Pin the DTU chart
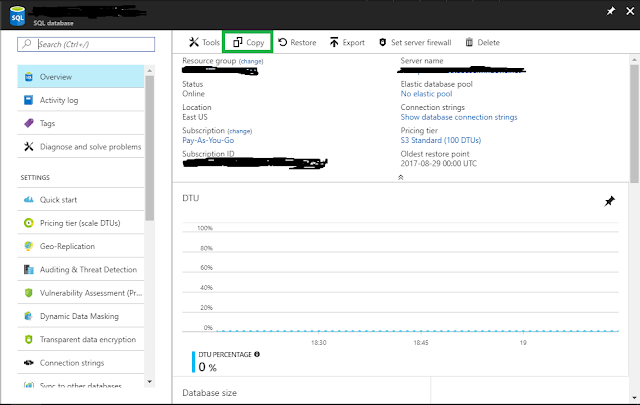This screenshot has height=405, width=640. click(609, 201)
